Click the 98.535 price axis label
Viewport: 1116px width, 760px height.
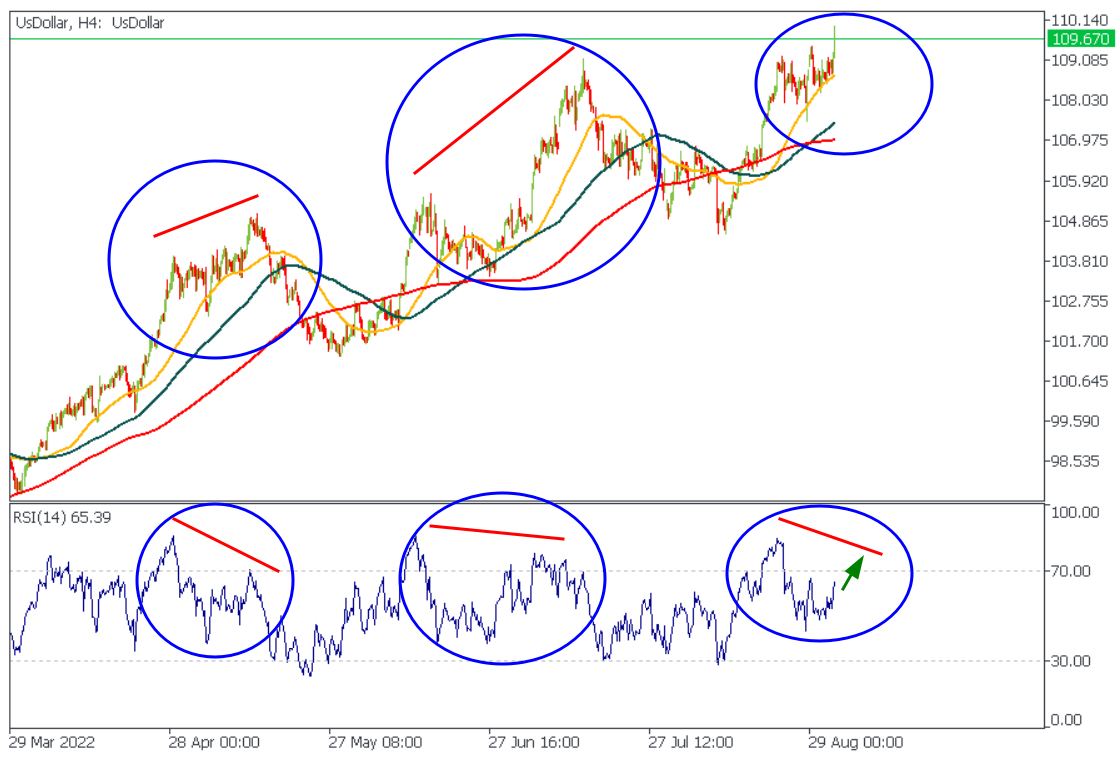(x=1075, y=461)
